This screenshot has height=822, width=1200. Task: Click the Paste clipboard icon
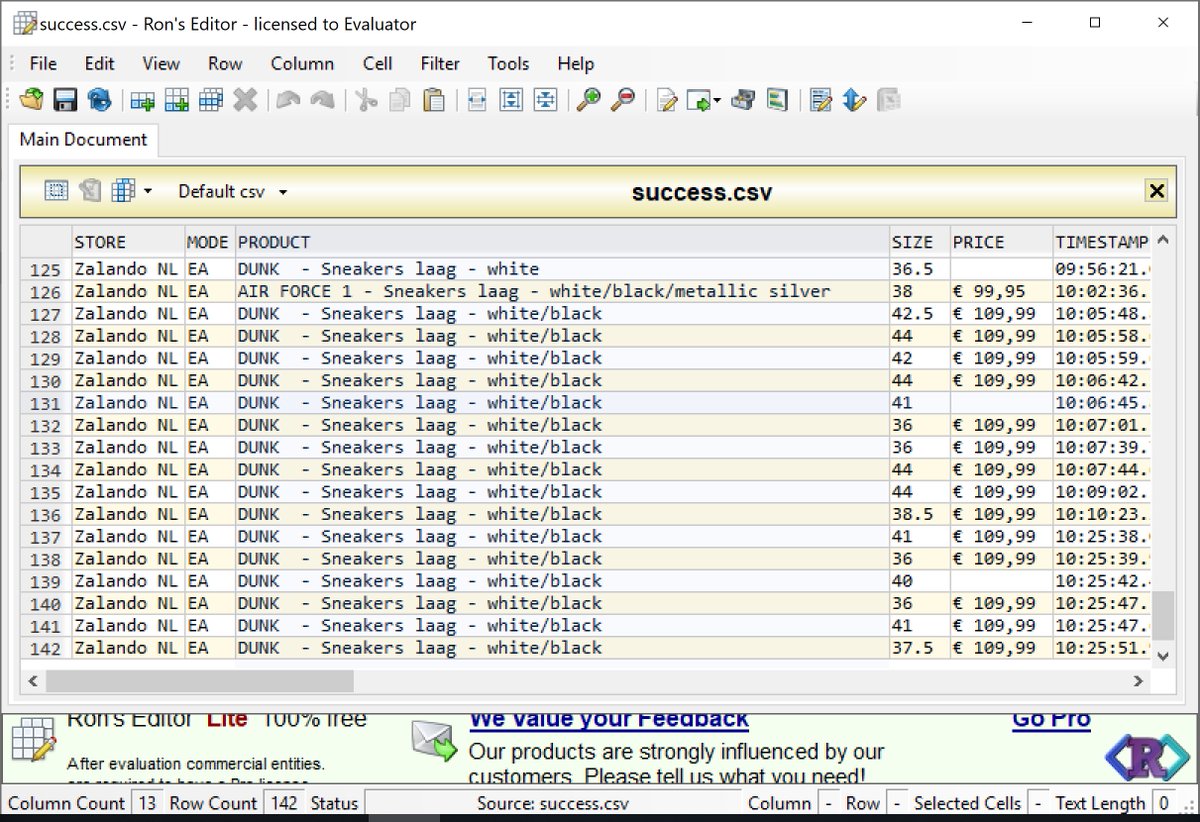(x=434, y=100)
